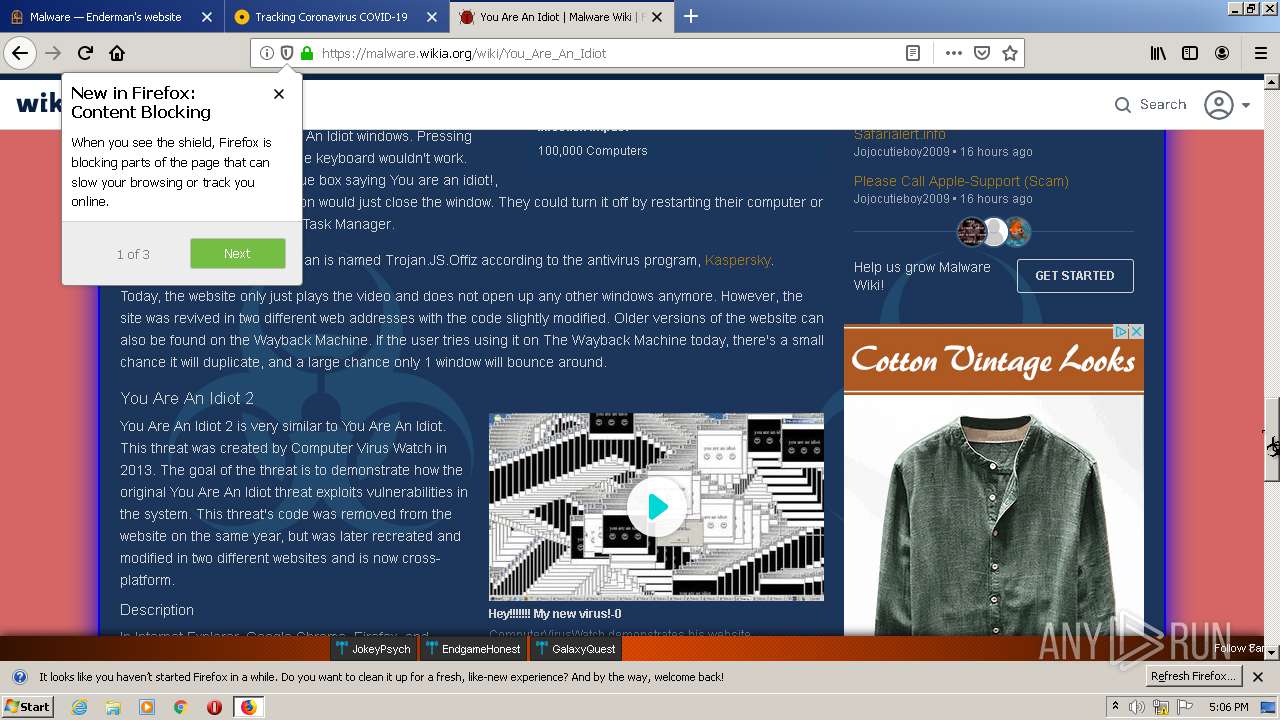Reload the current page
1280x720 pixels.
tap(85, 53)
